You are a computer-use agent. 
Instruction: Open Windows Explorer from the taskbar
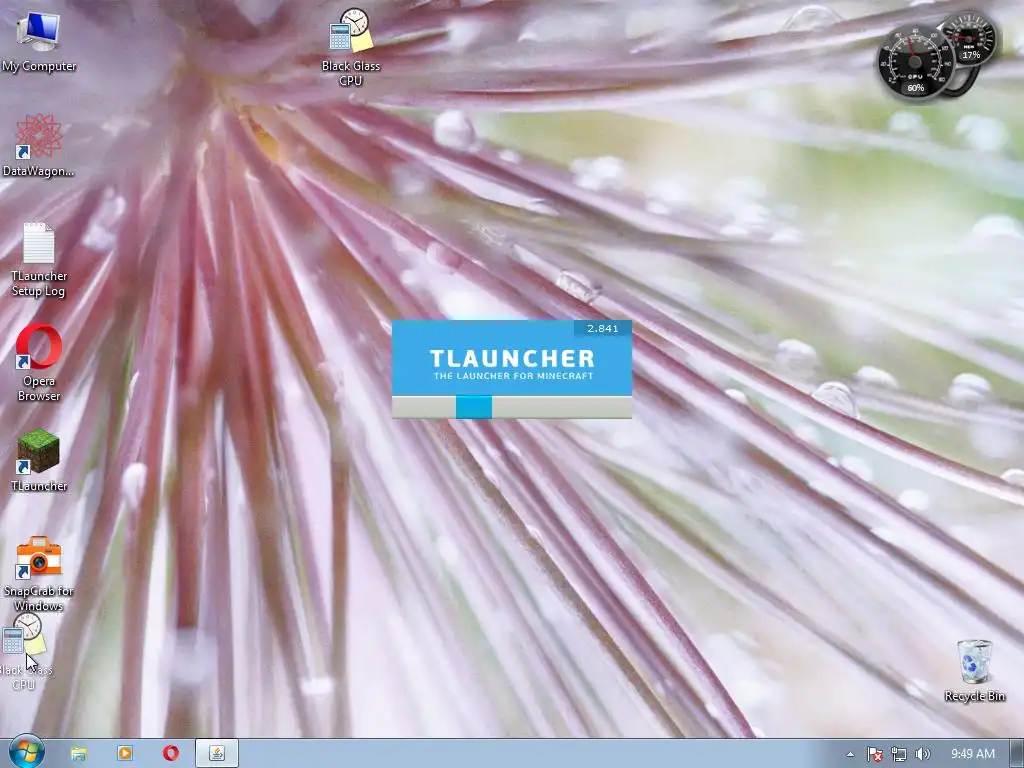[78, 754]
